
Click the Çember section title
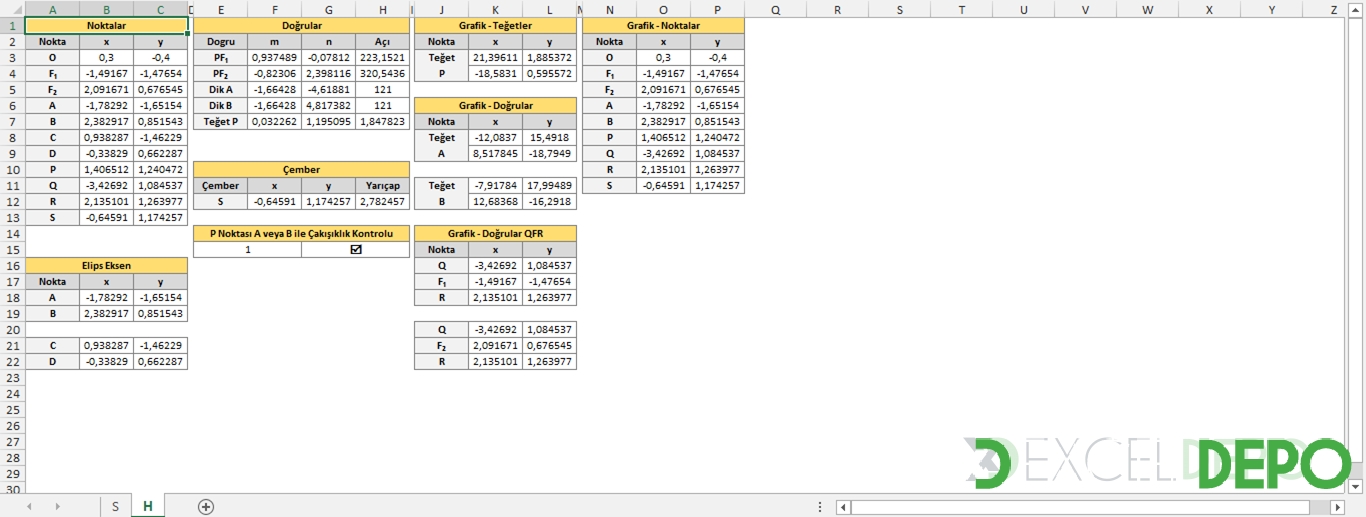pyautogui.click(x=301, y=169)
